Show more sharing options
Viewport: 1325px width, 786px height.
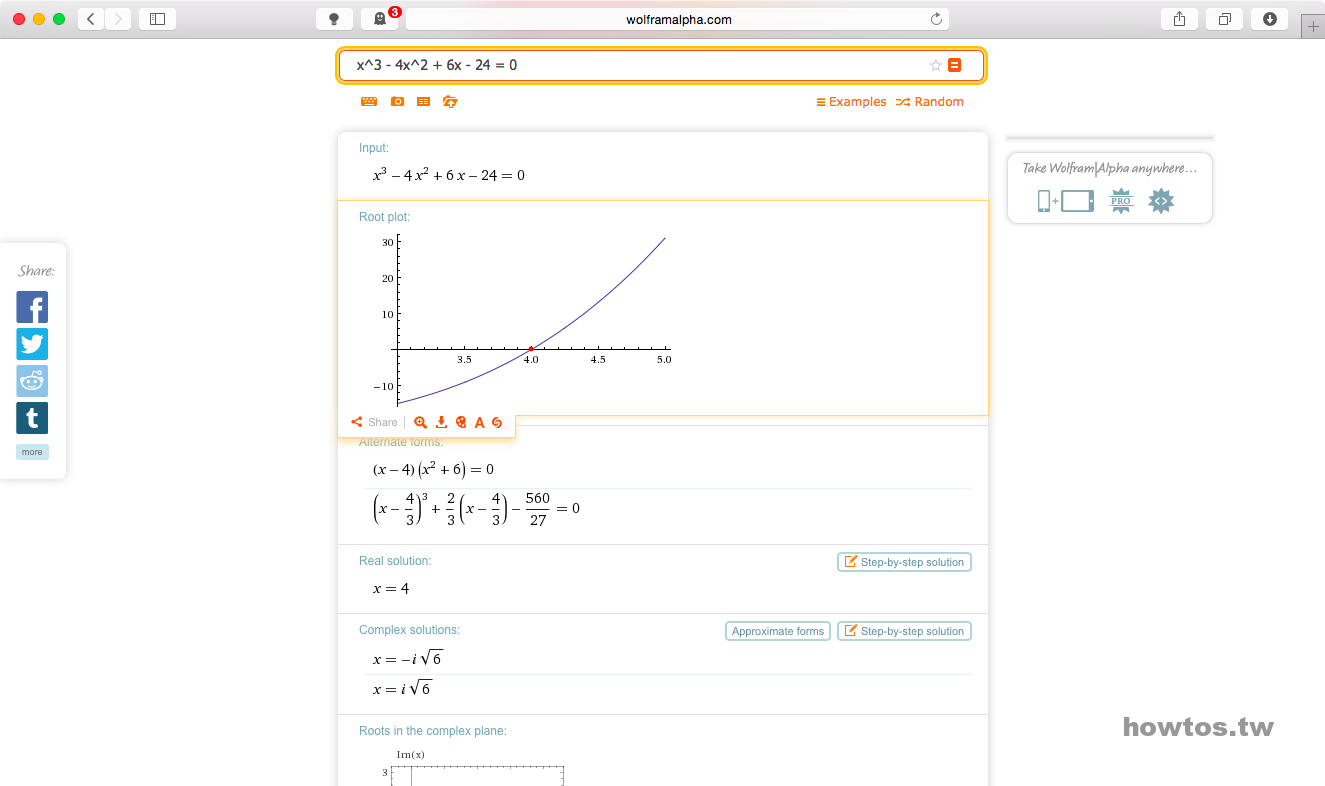[x=32, y=452]
